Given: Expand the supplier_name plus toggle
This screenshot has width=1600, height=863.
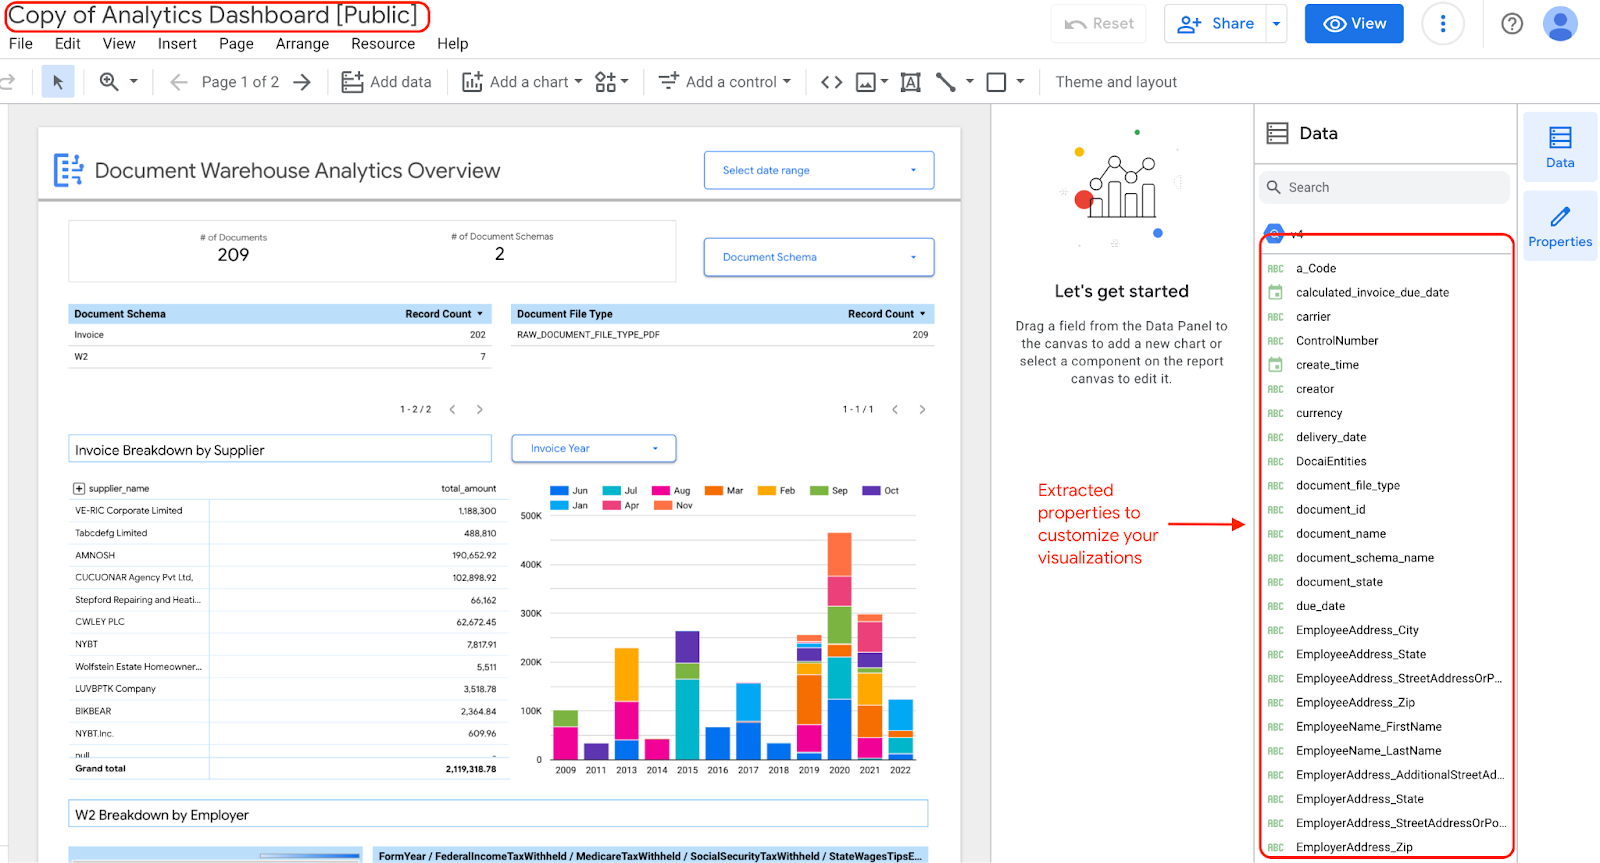Looking at the screenshot, I should tap(79, 489).
